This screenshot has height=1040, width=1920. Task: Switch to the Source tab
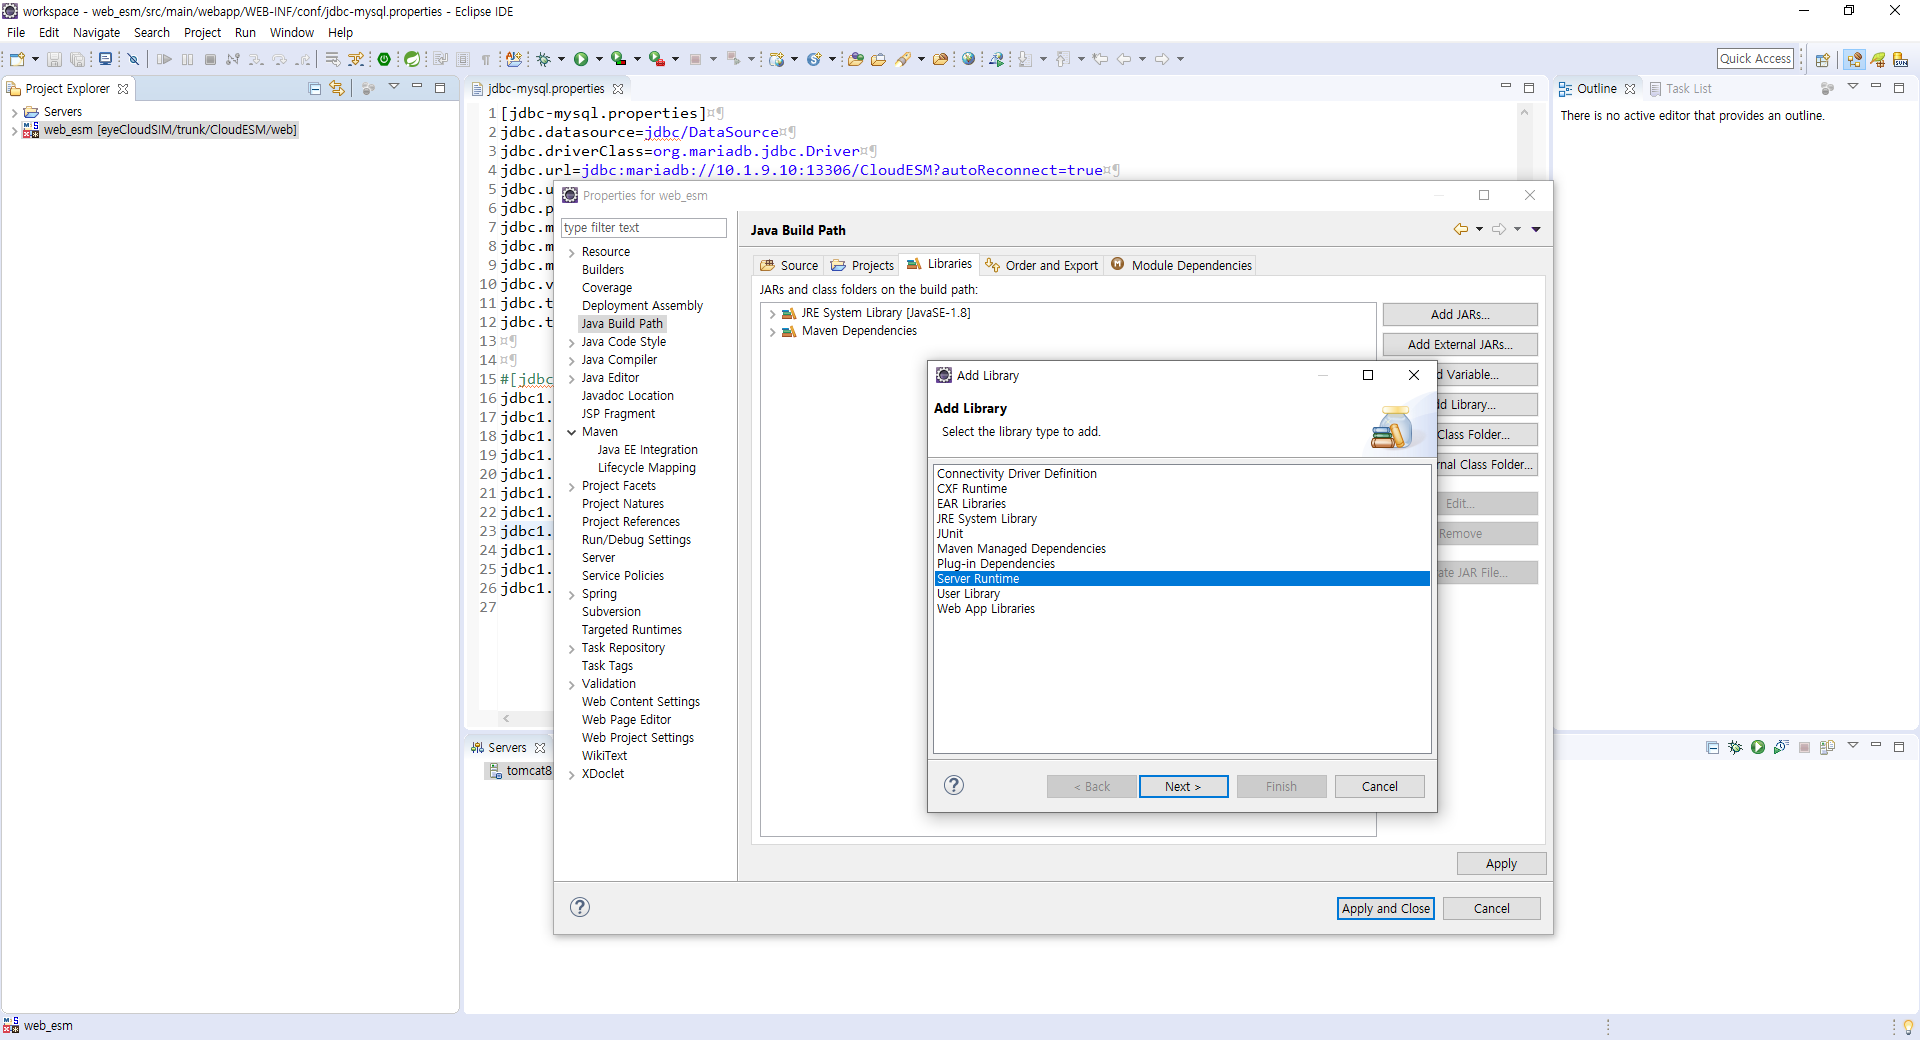click(x=788, y=265)
